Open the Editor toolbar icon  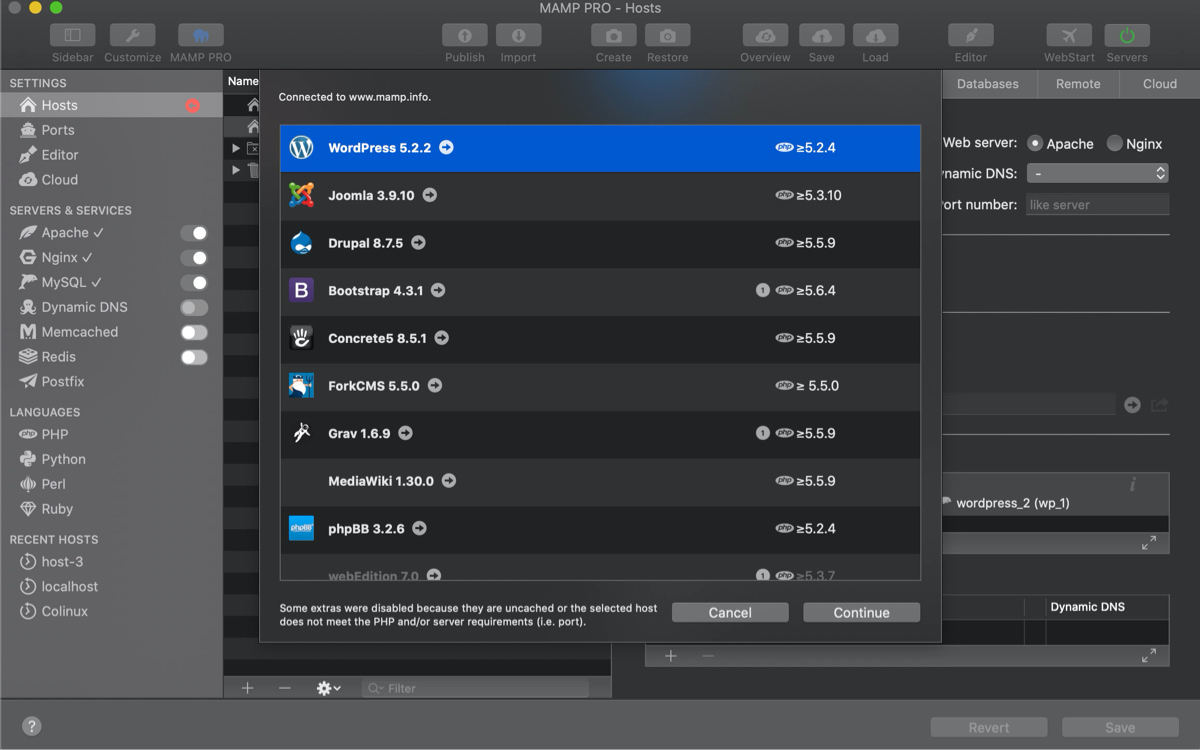coord(970,35)
